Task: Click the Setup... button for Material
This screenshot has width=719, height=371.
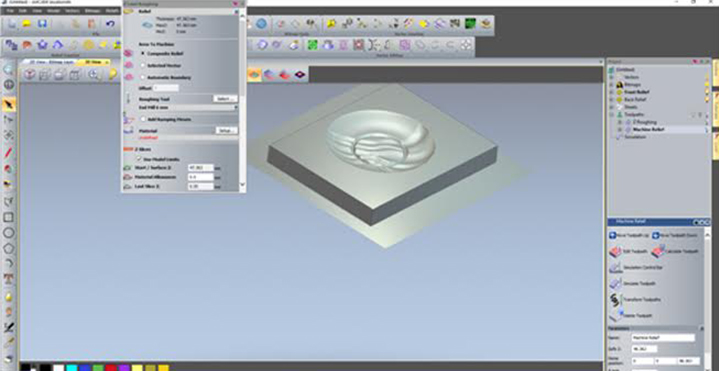Action: [227, 131]
